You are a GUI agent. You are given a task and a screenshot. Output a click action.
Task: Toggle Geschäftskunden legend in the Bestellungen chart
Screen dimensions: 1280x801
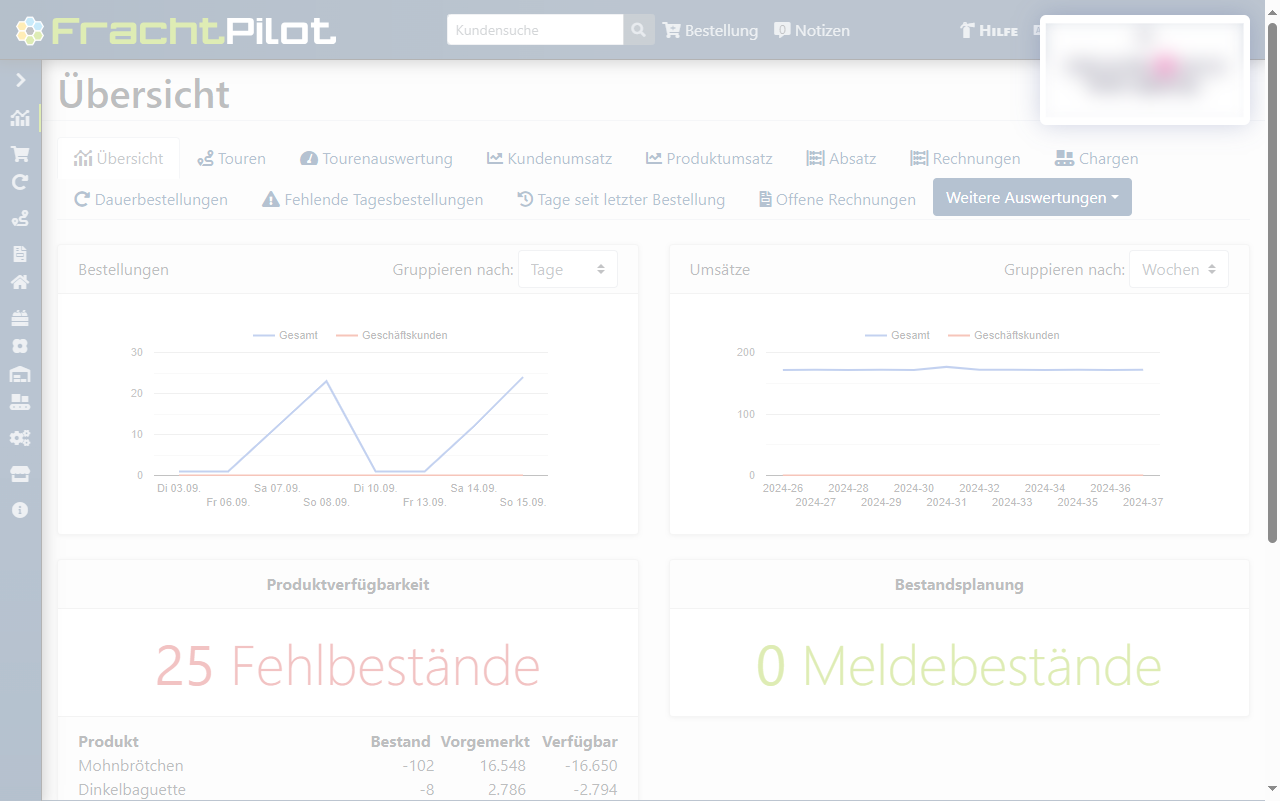tap(391, 335)
